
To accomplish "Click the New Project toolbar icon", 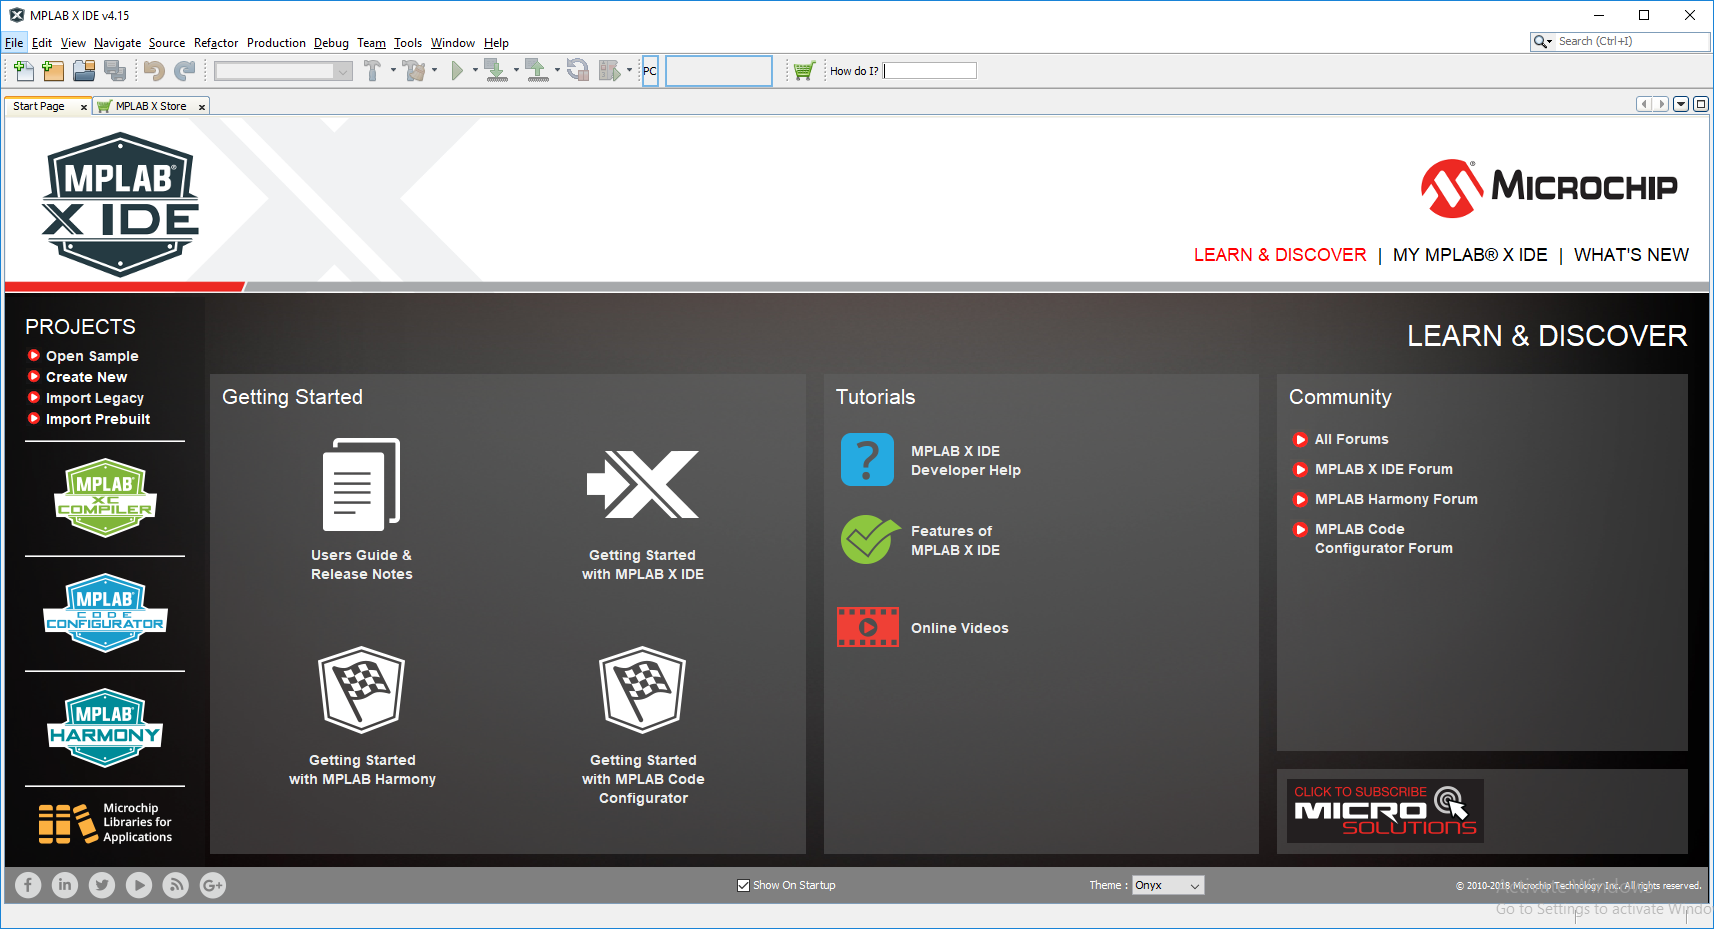I will (53, 70).
